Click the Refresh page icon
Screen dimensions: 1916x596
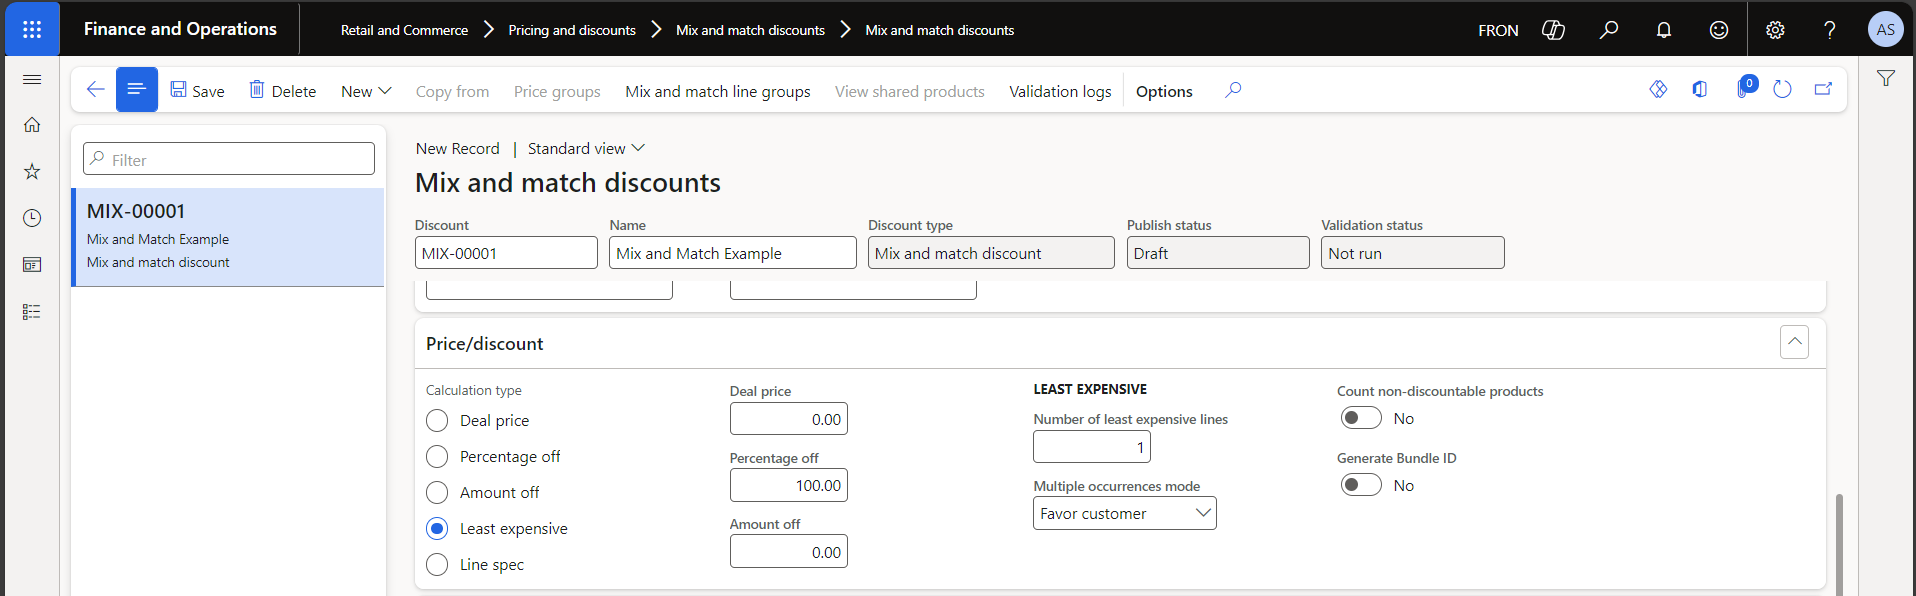point(1782,90)
